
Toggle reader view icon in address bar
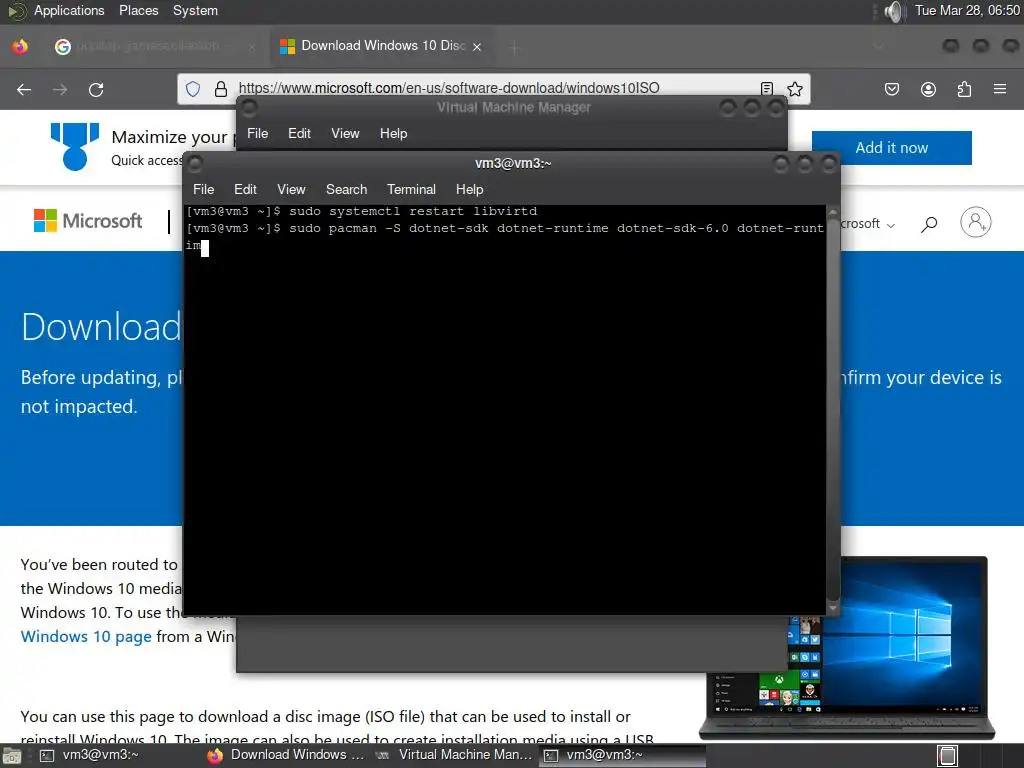click(x=767, y=89)
